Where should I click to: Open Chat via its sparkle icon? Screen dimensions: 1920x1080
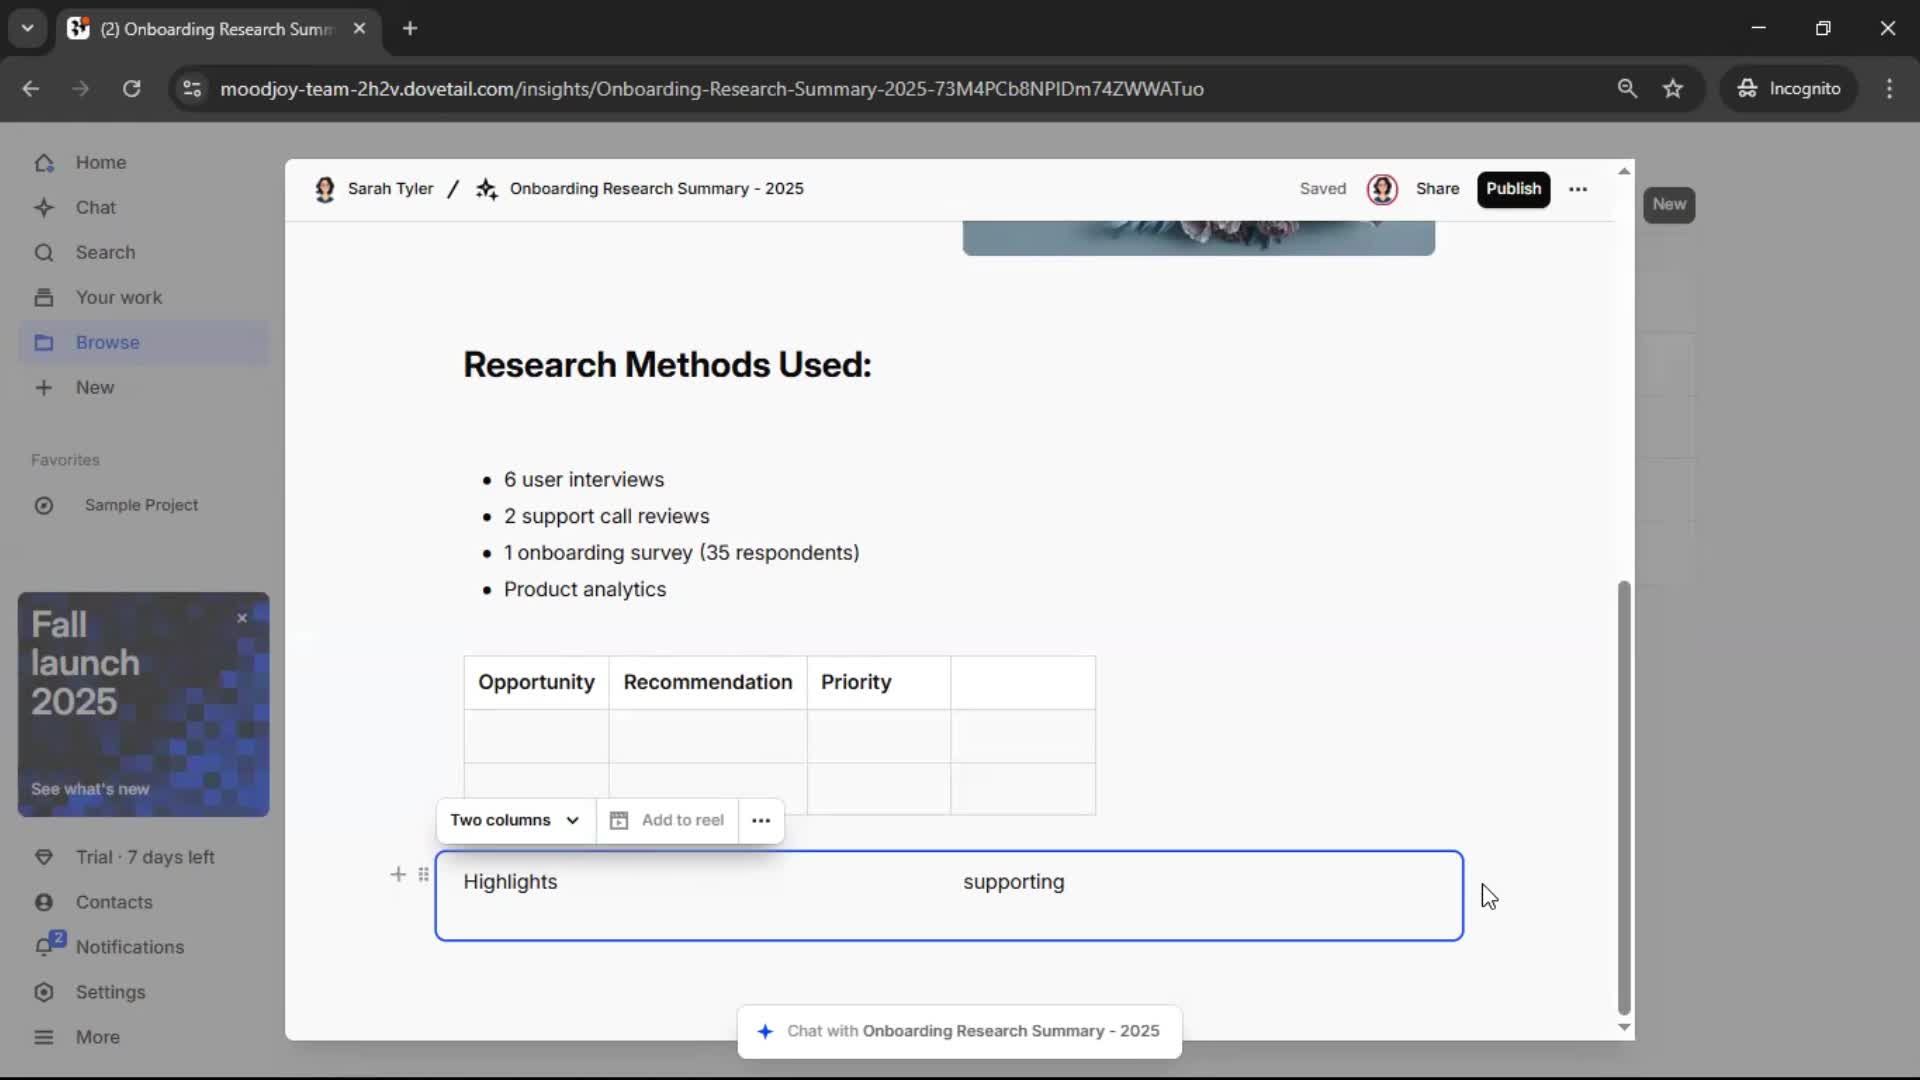coord(44,208)
